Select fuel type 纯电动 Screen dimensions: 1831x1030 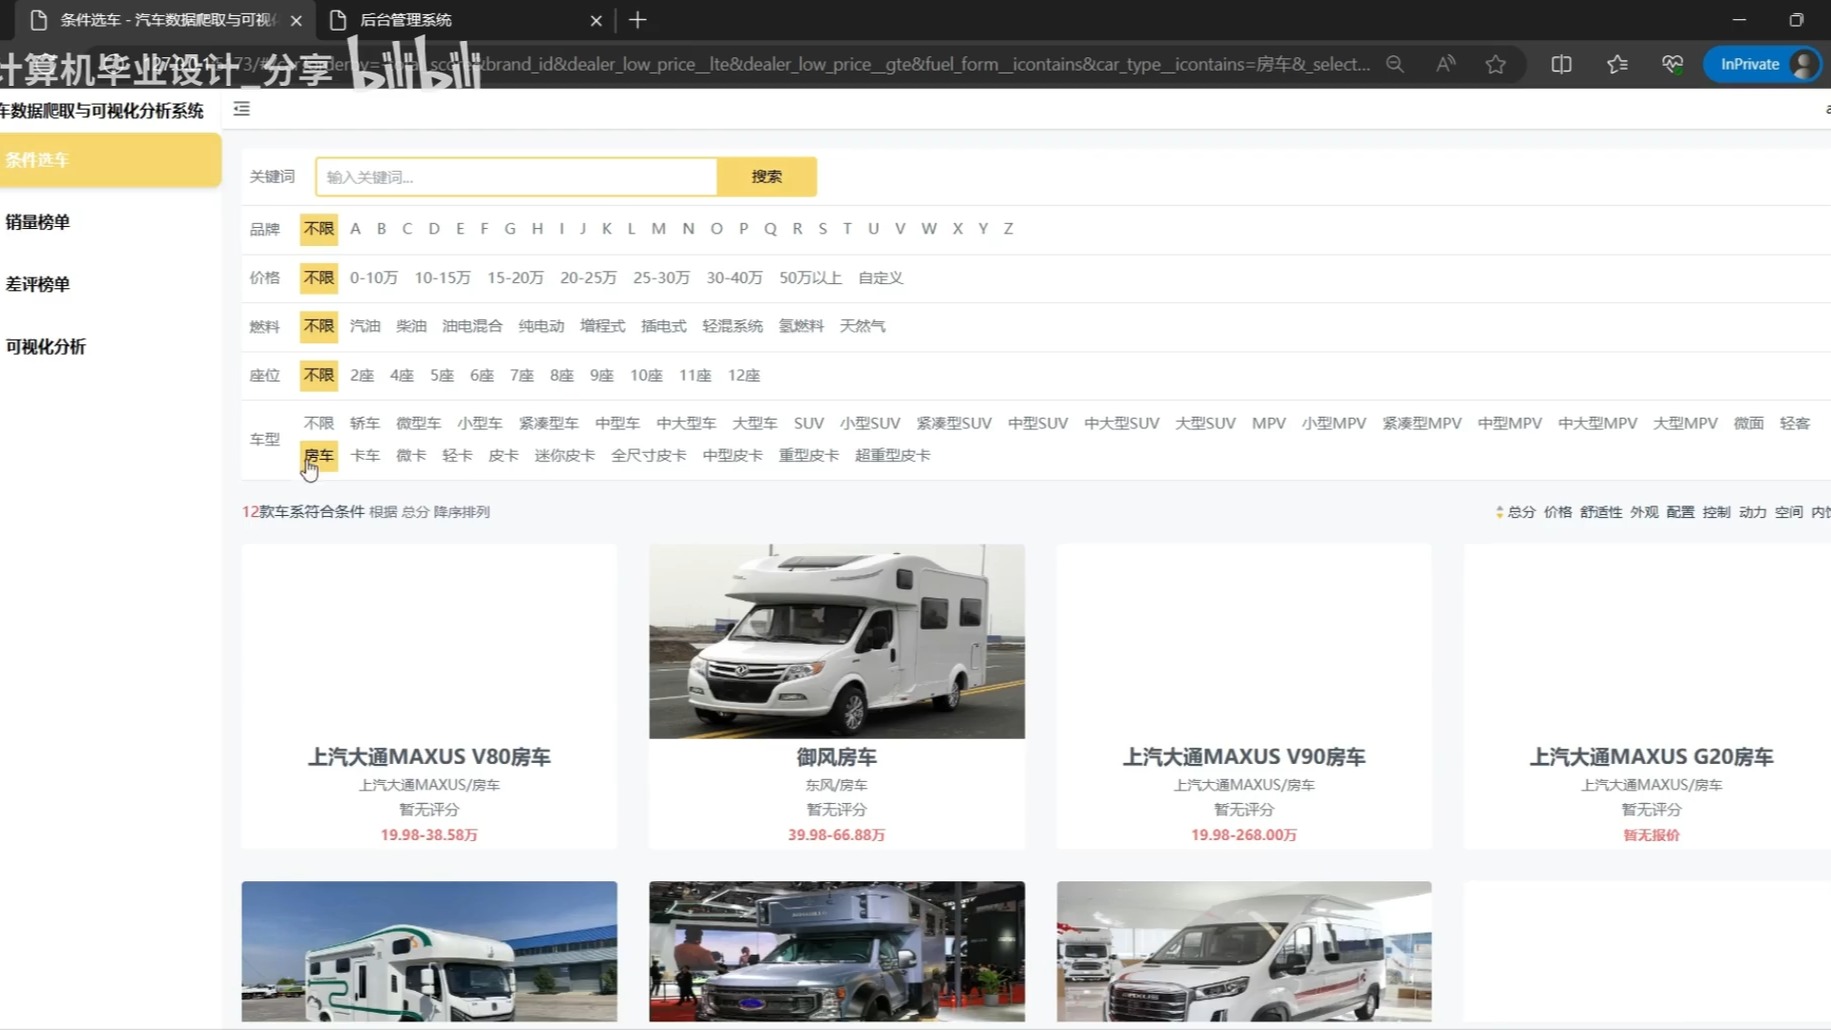(541, 326)
